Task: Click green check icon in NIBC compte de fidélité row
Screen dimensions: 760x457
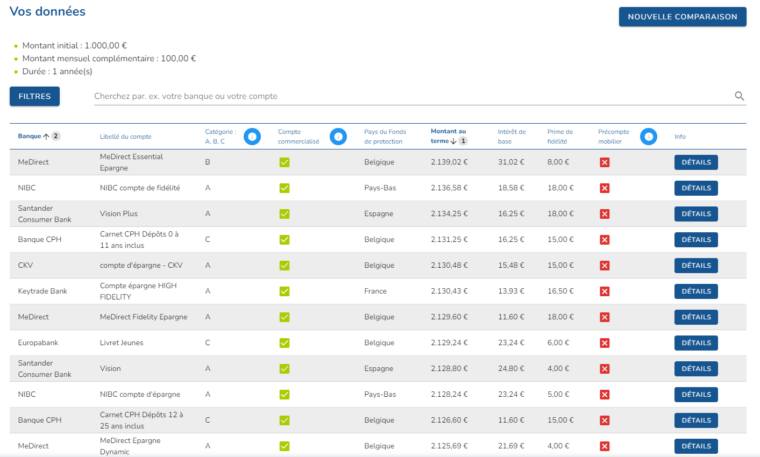Action: pos(284,188)
